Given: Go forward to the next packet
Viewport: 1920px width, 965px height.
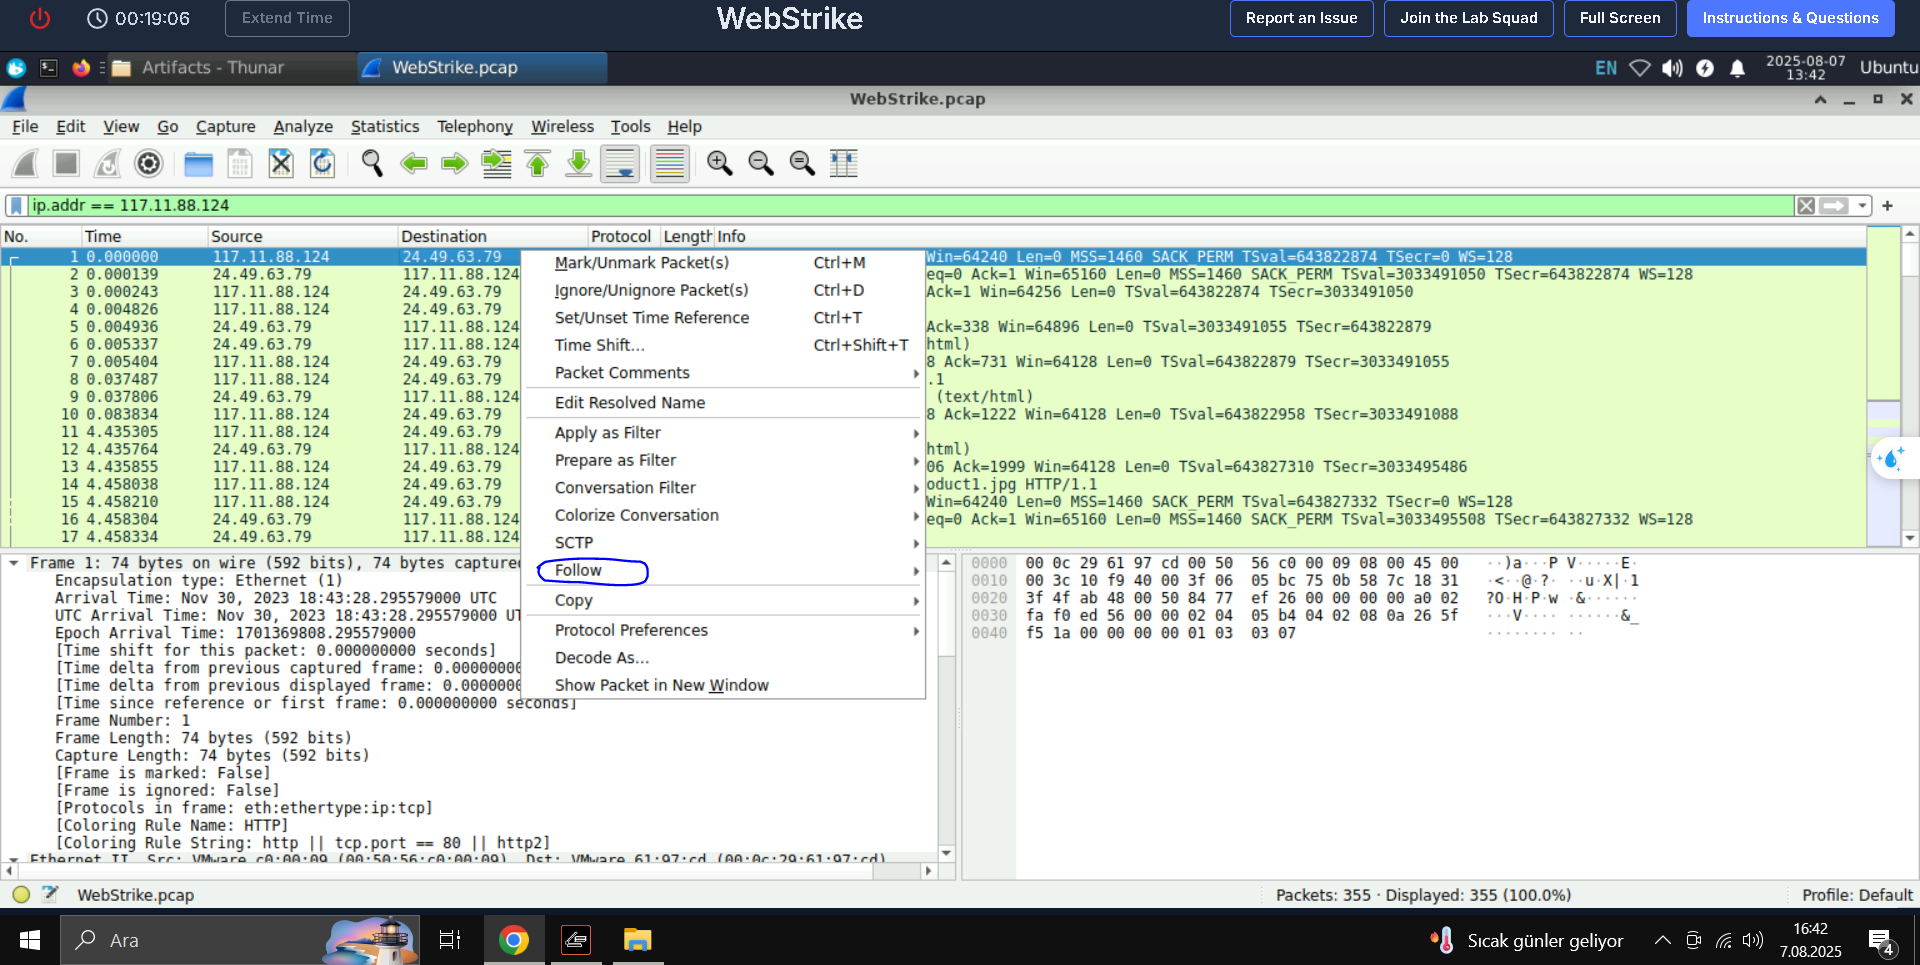Looking at the screenshot, I should 454,163.
